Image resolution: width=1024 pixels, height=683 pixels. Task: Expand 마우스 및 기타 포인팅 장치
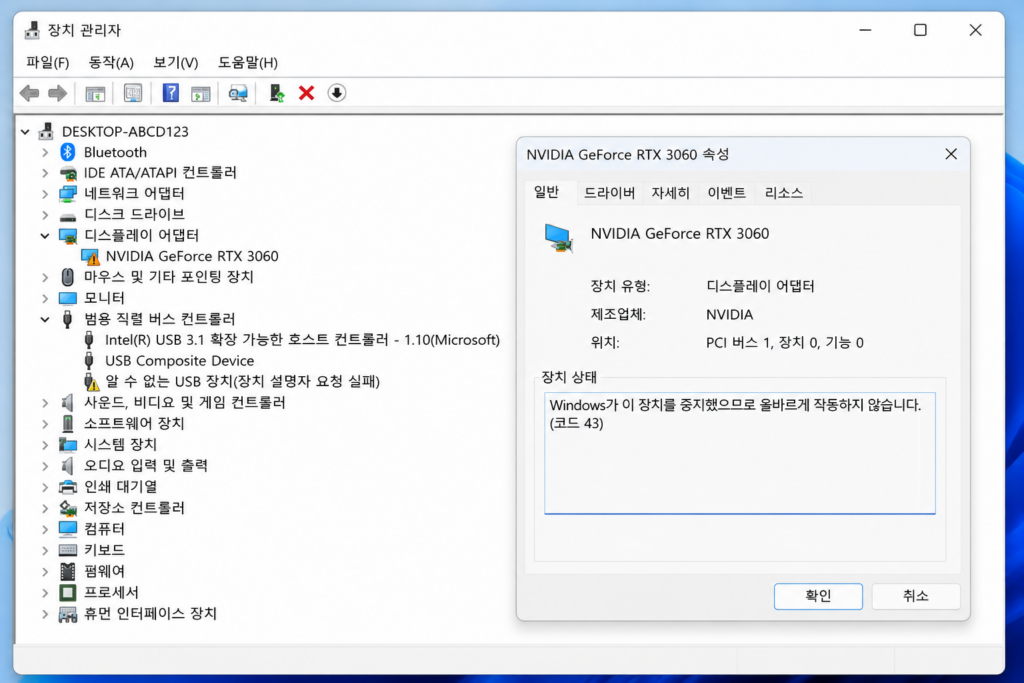(x=45, y=278)
